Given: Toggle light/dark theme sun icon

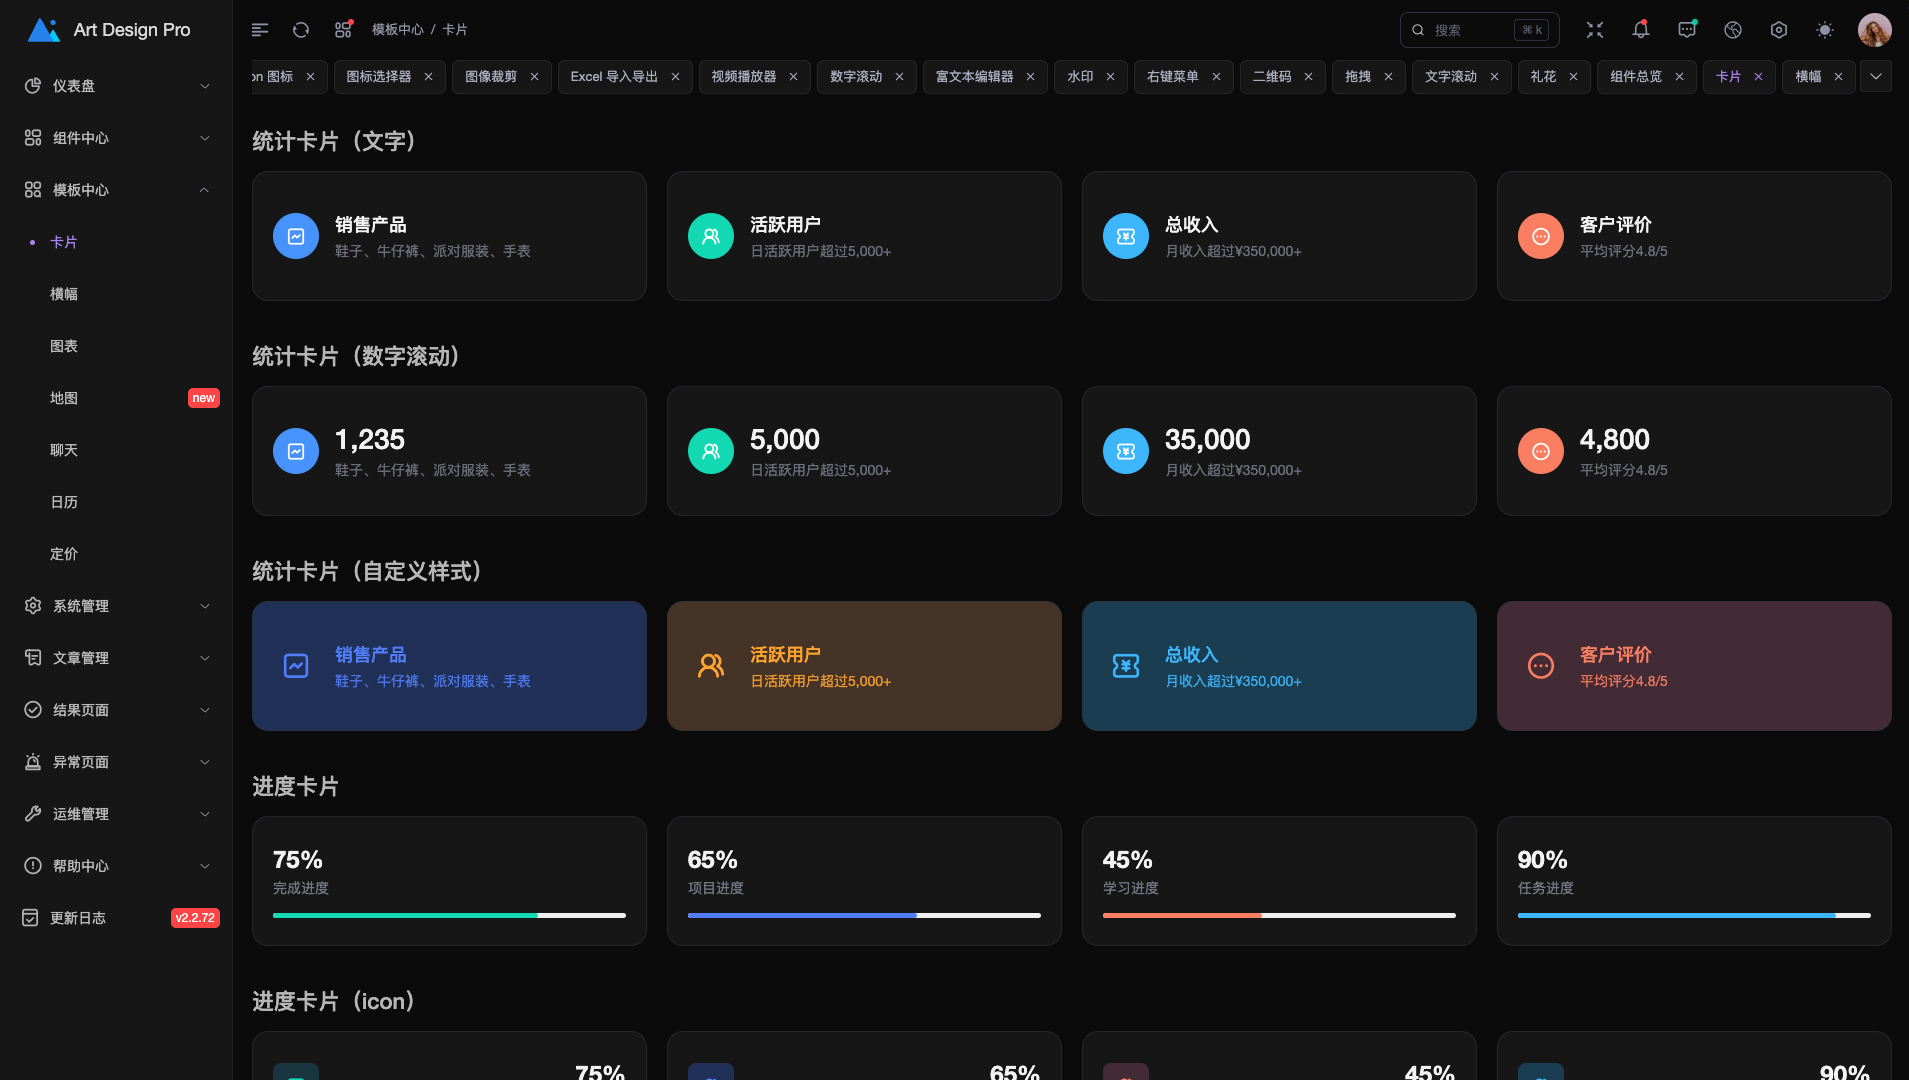Looking at the screenshot, I should [1825, 30].
